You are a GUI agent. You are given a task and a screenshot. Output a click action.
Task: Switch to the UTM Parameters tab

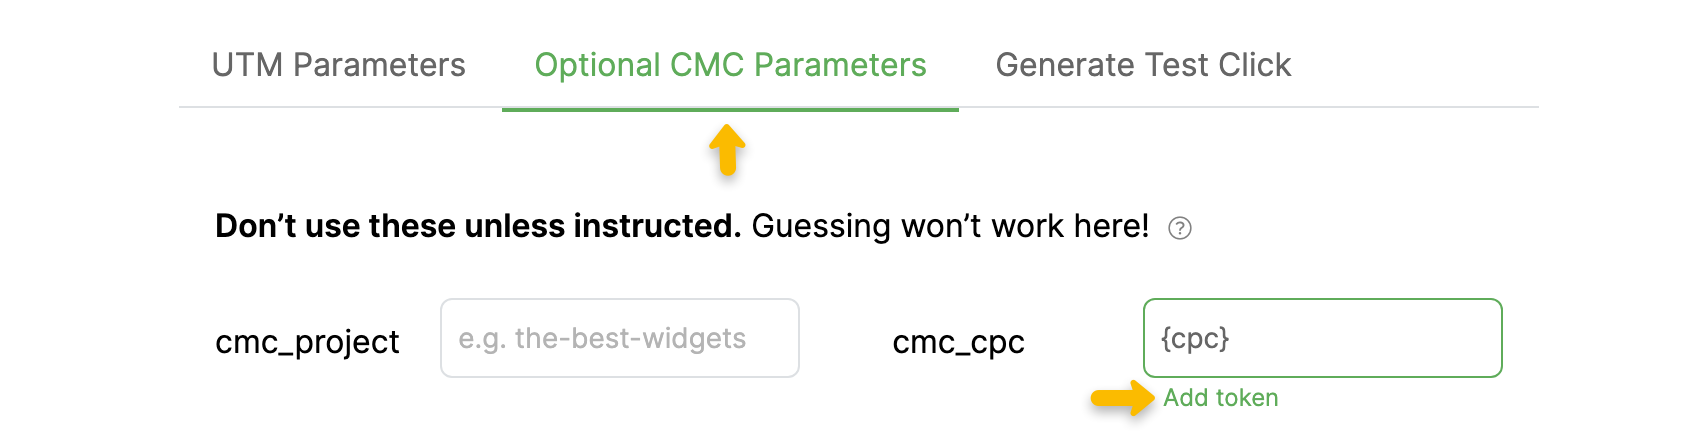[x=338, y=65]
